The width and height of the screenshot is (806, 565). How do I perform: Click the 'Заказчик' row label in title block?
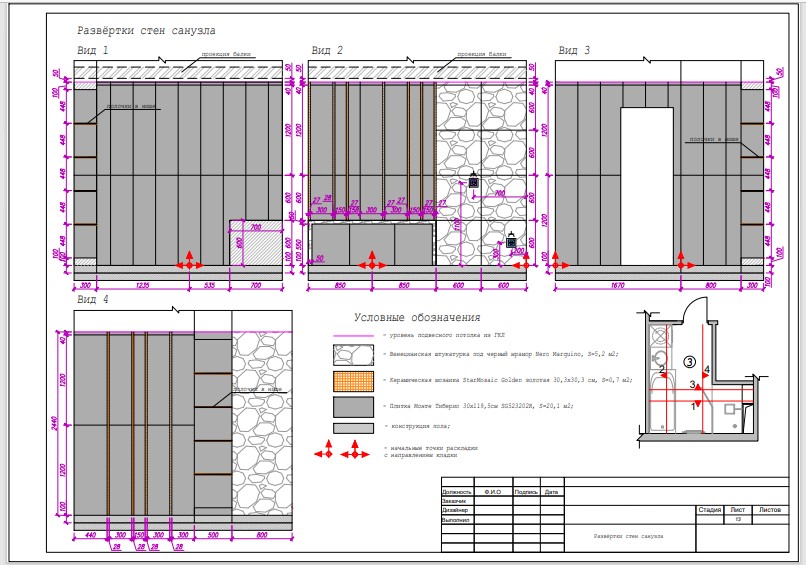(454, 501)
